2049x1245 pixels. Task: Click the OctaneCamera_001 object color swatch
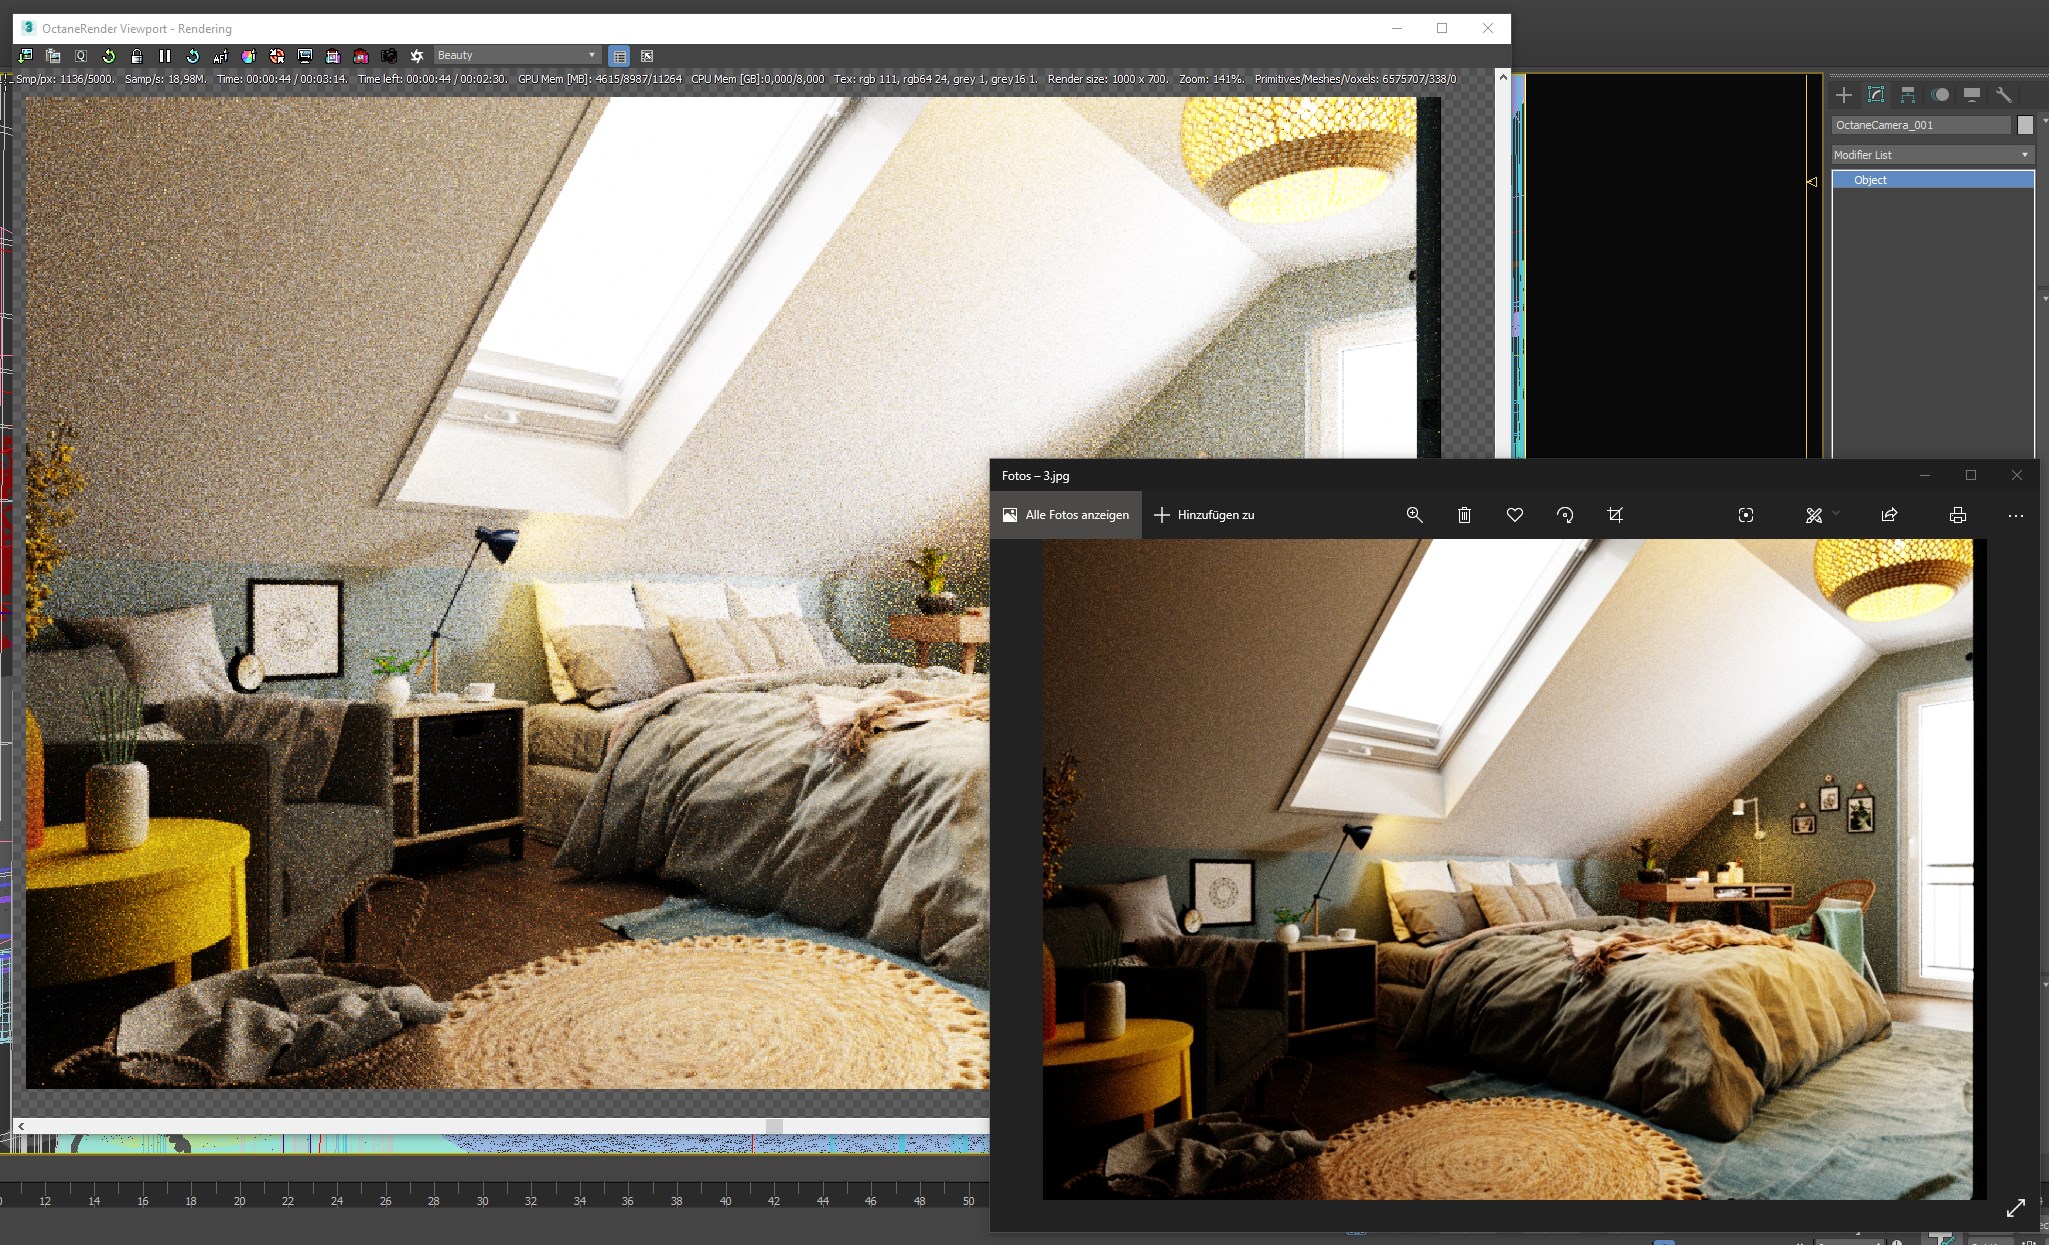[x=2025, y=125]
